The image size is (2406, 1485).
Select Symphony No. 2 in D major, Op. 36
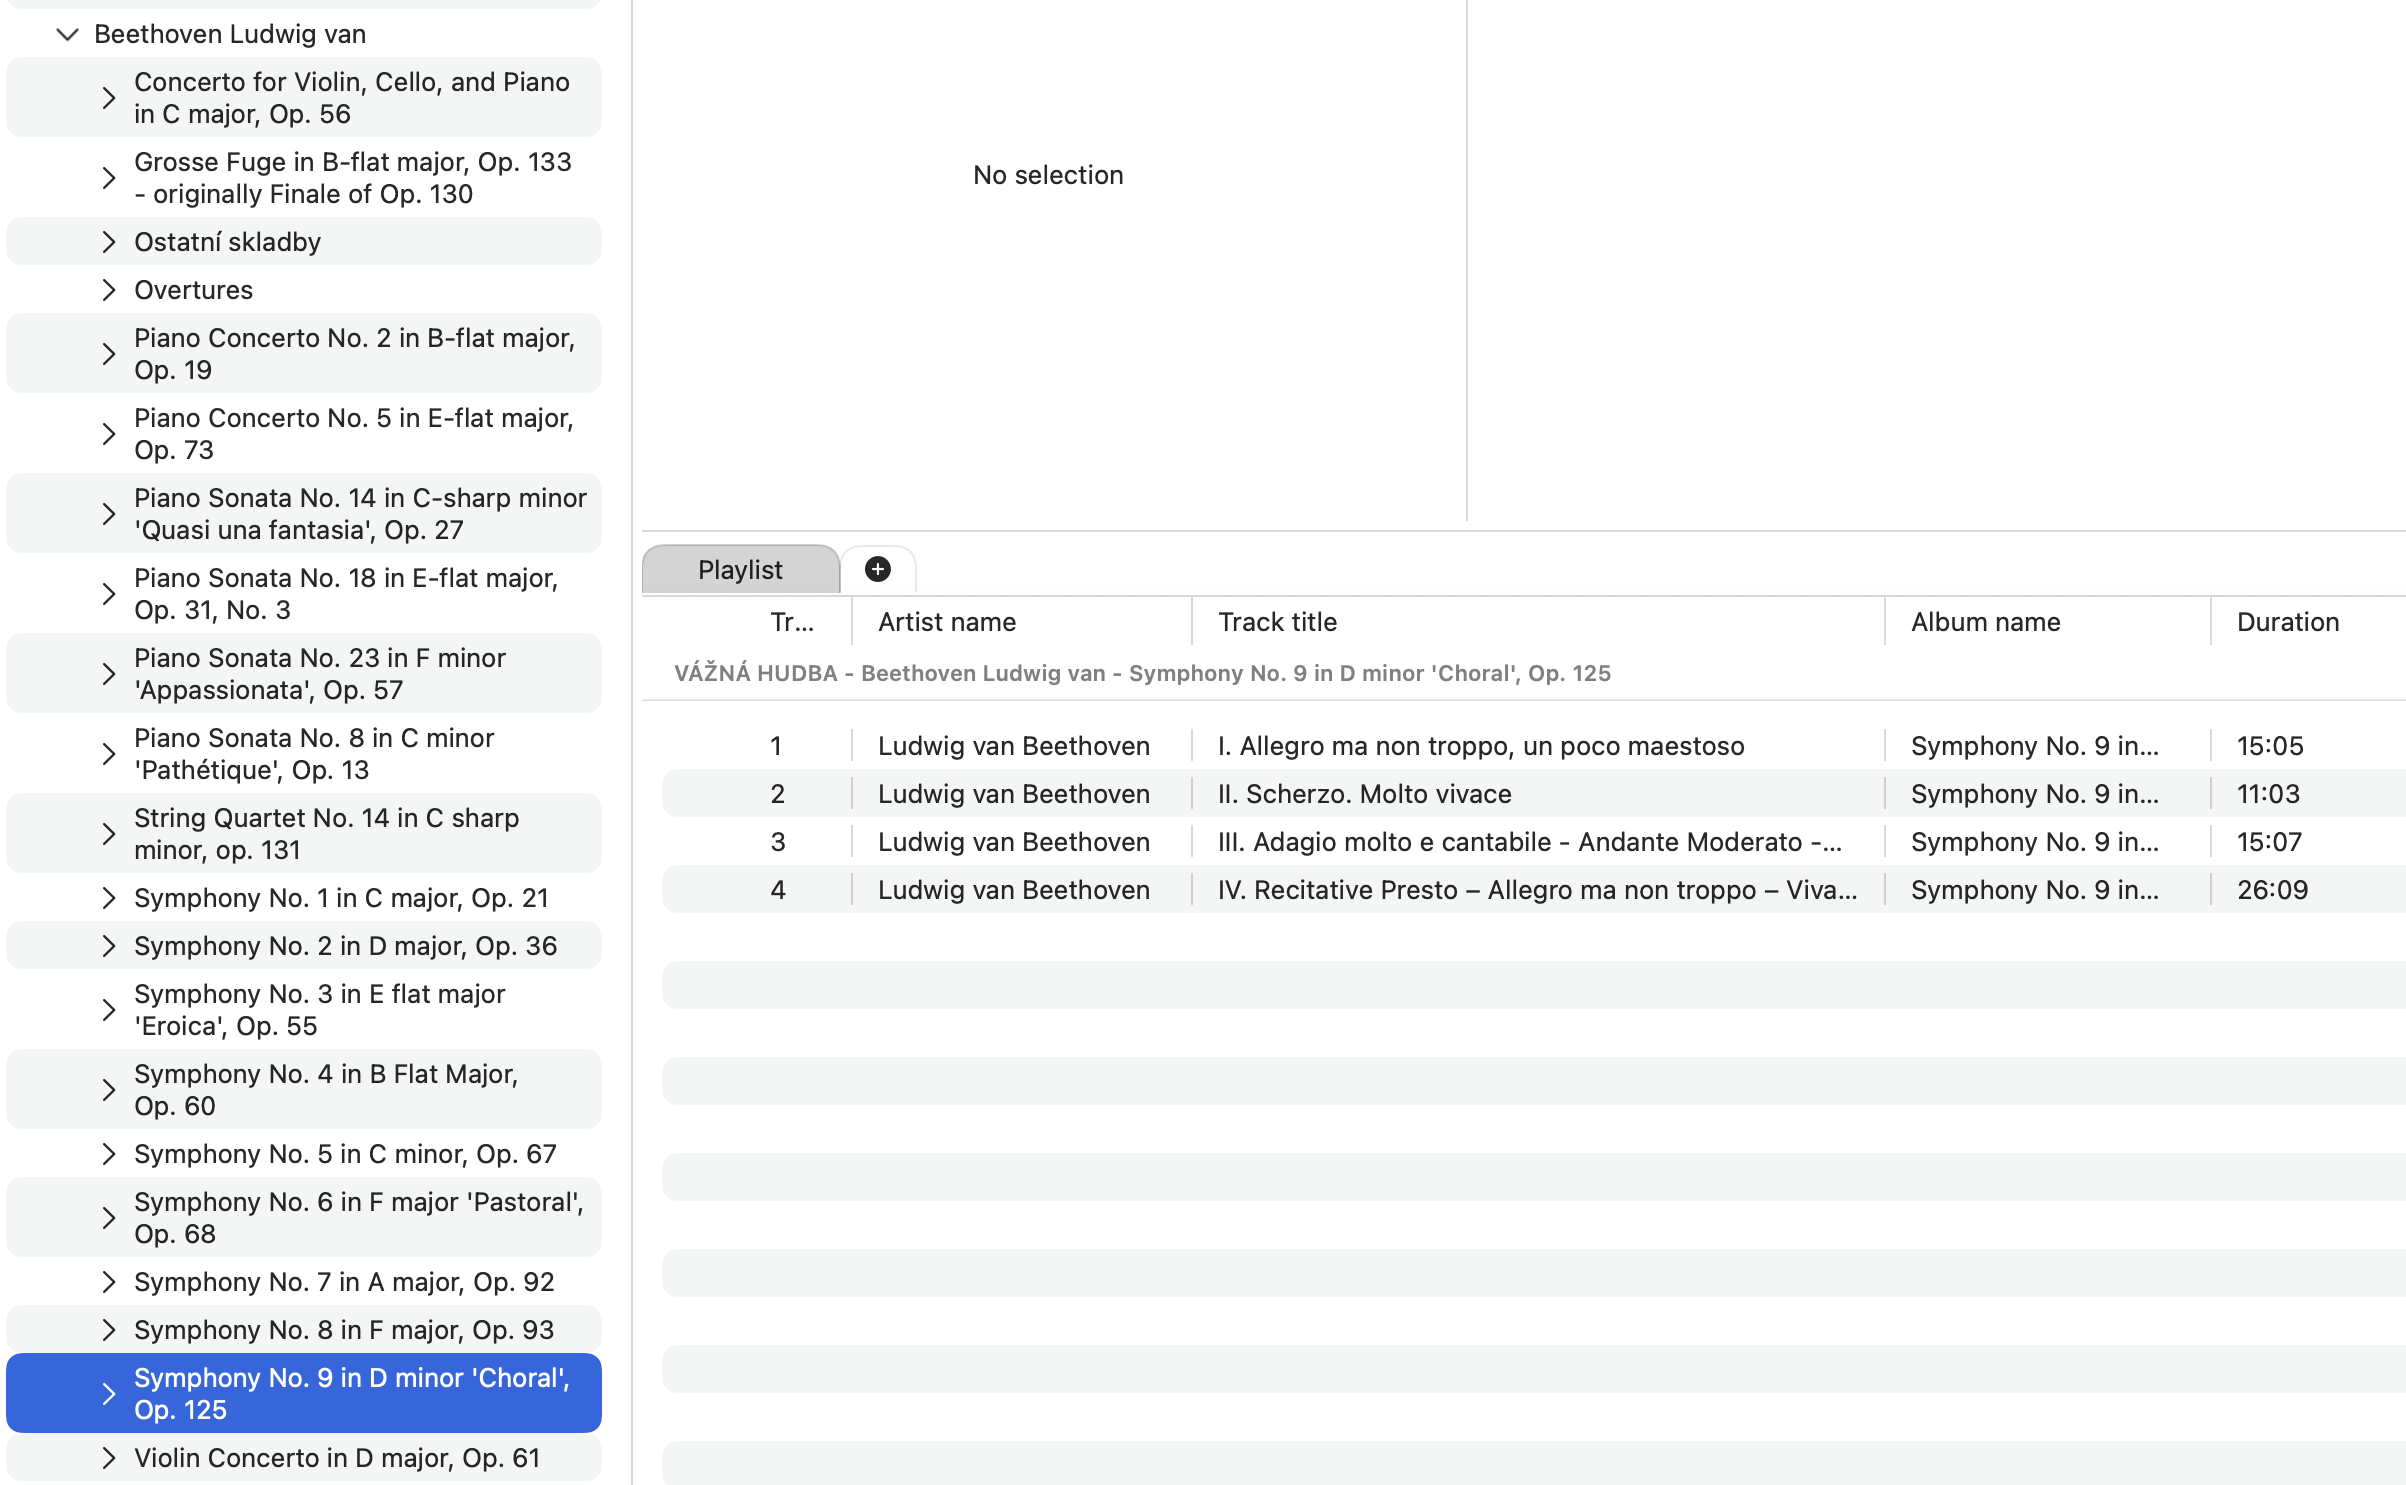[345, 946]
